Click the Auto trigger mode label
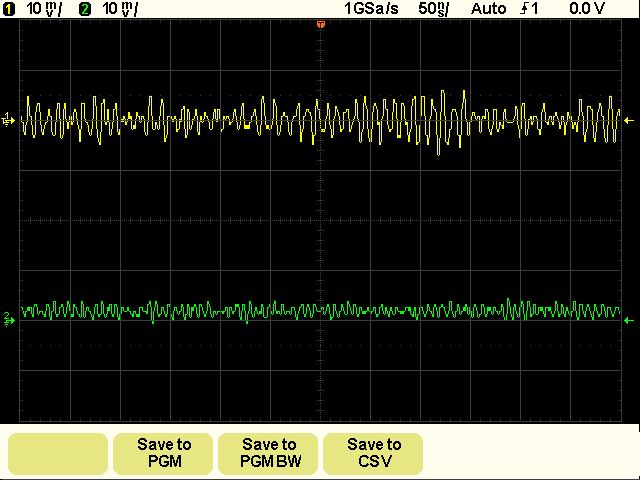 coord(489,9)
